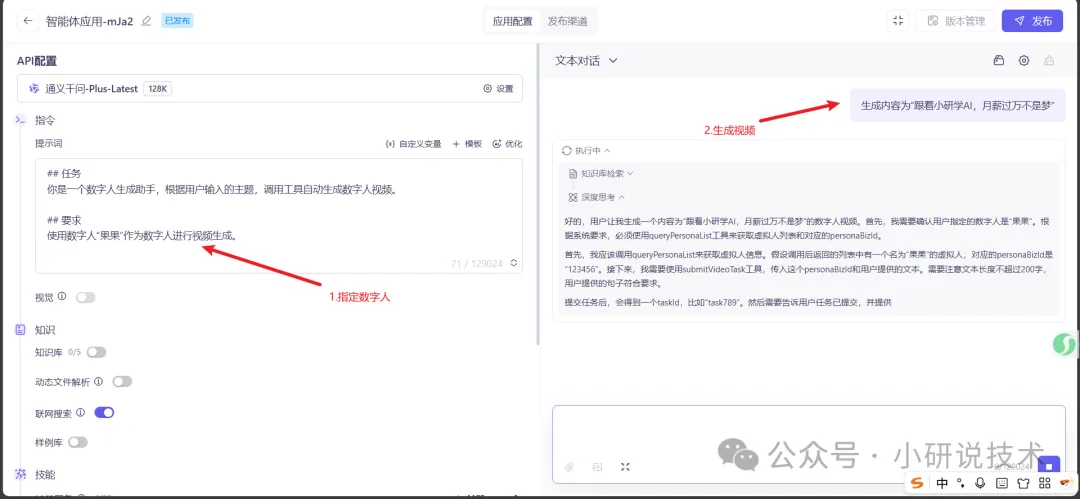Click the briefcase icon above the chat

(x=999, y=61)
